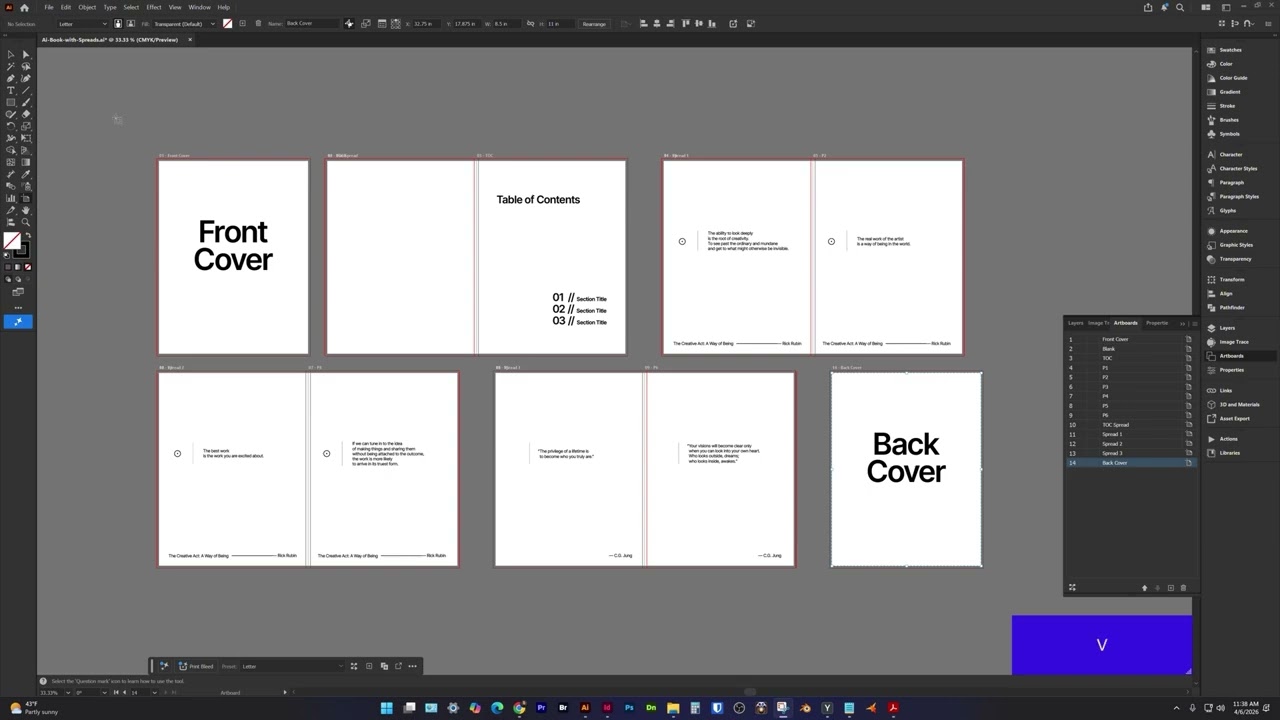Open Artboards panel flyout menu
The width and height of the screenshot is (1280, 720).
[x=1194, y=323]
